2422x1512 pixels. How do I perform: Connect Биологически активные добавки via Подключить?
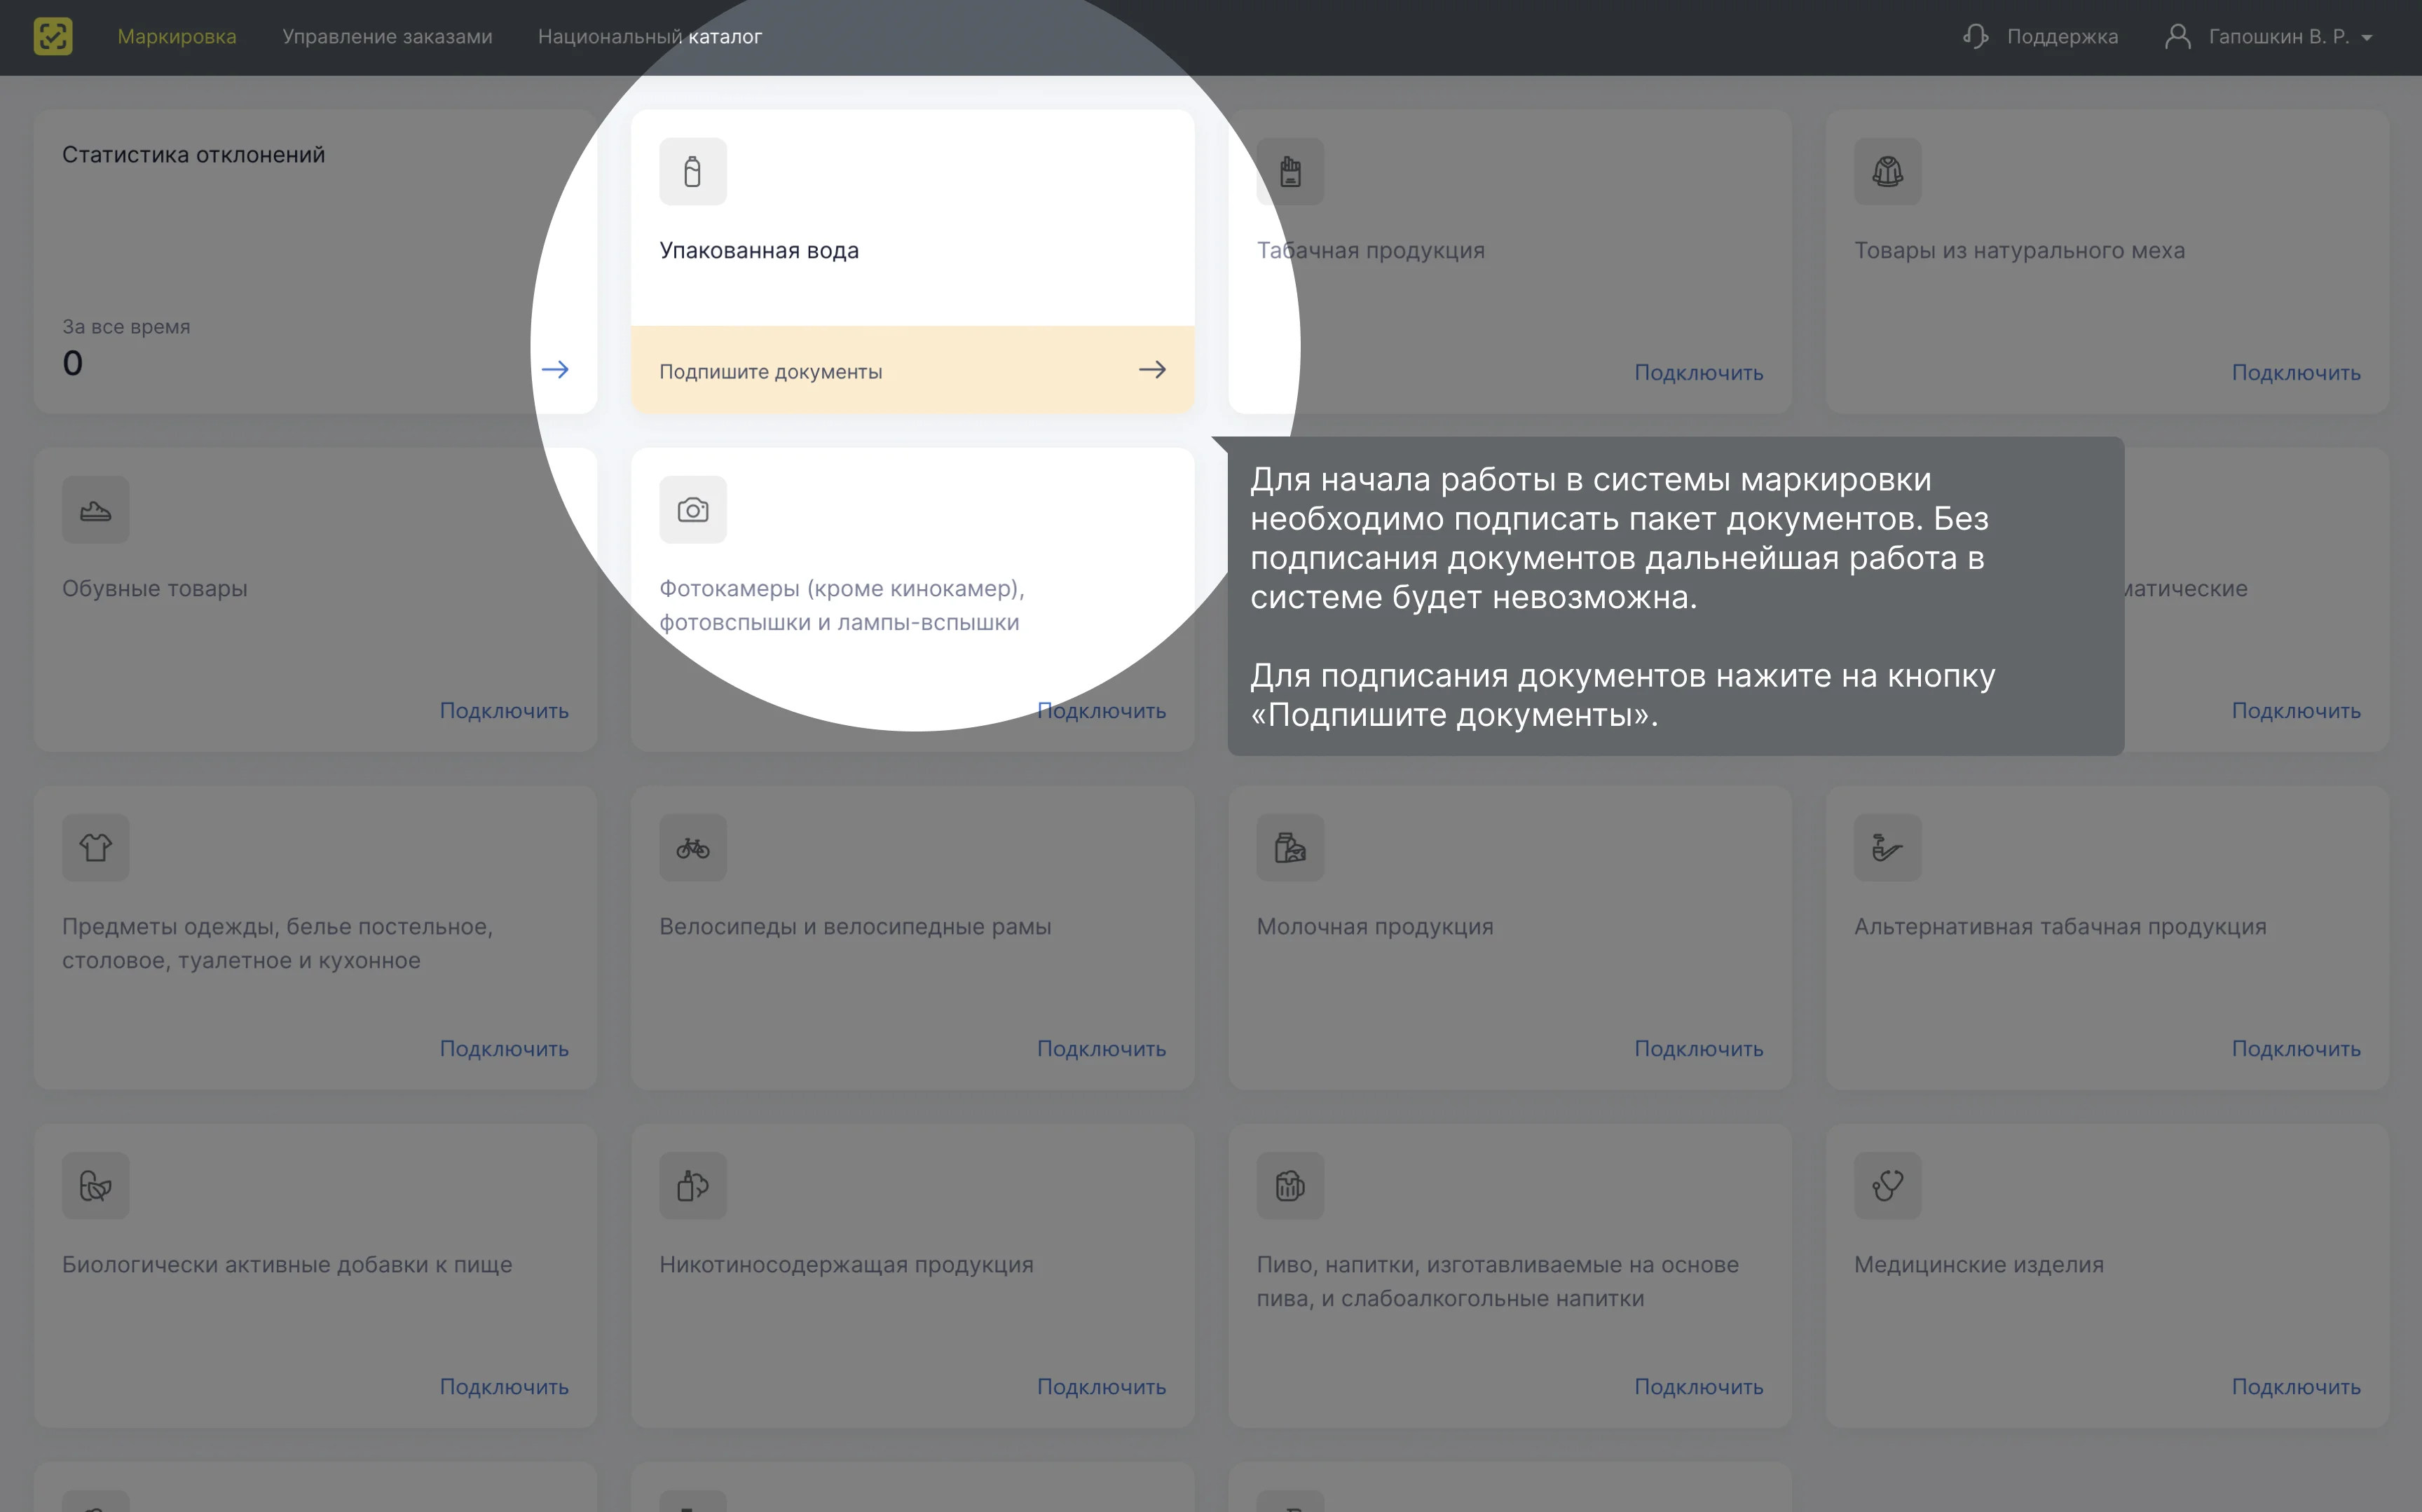(x=504, y=1387)
